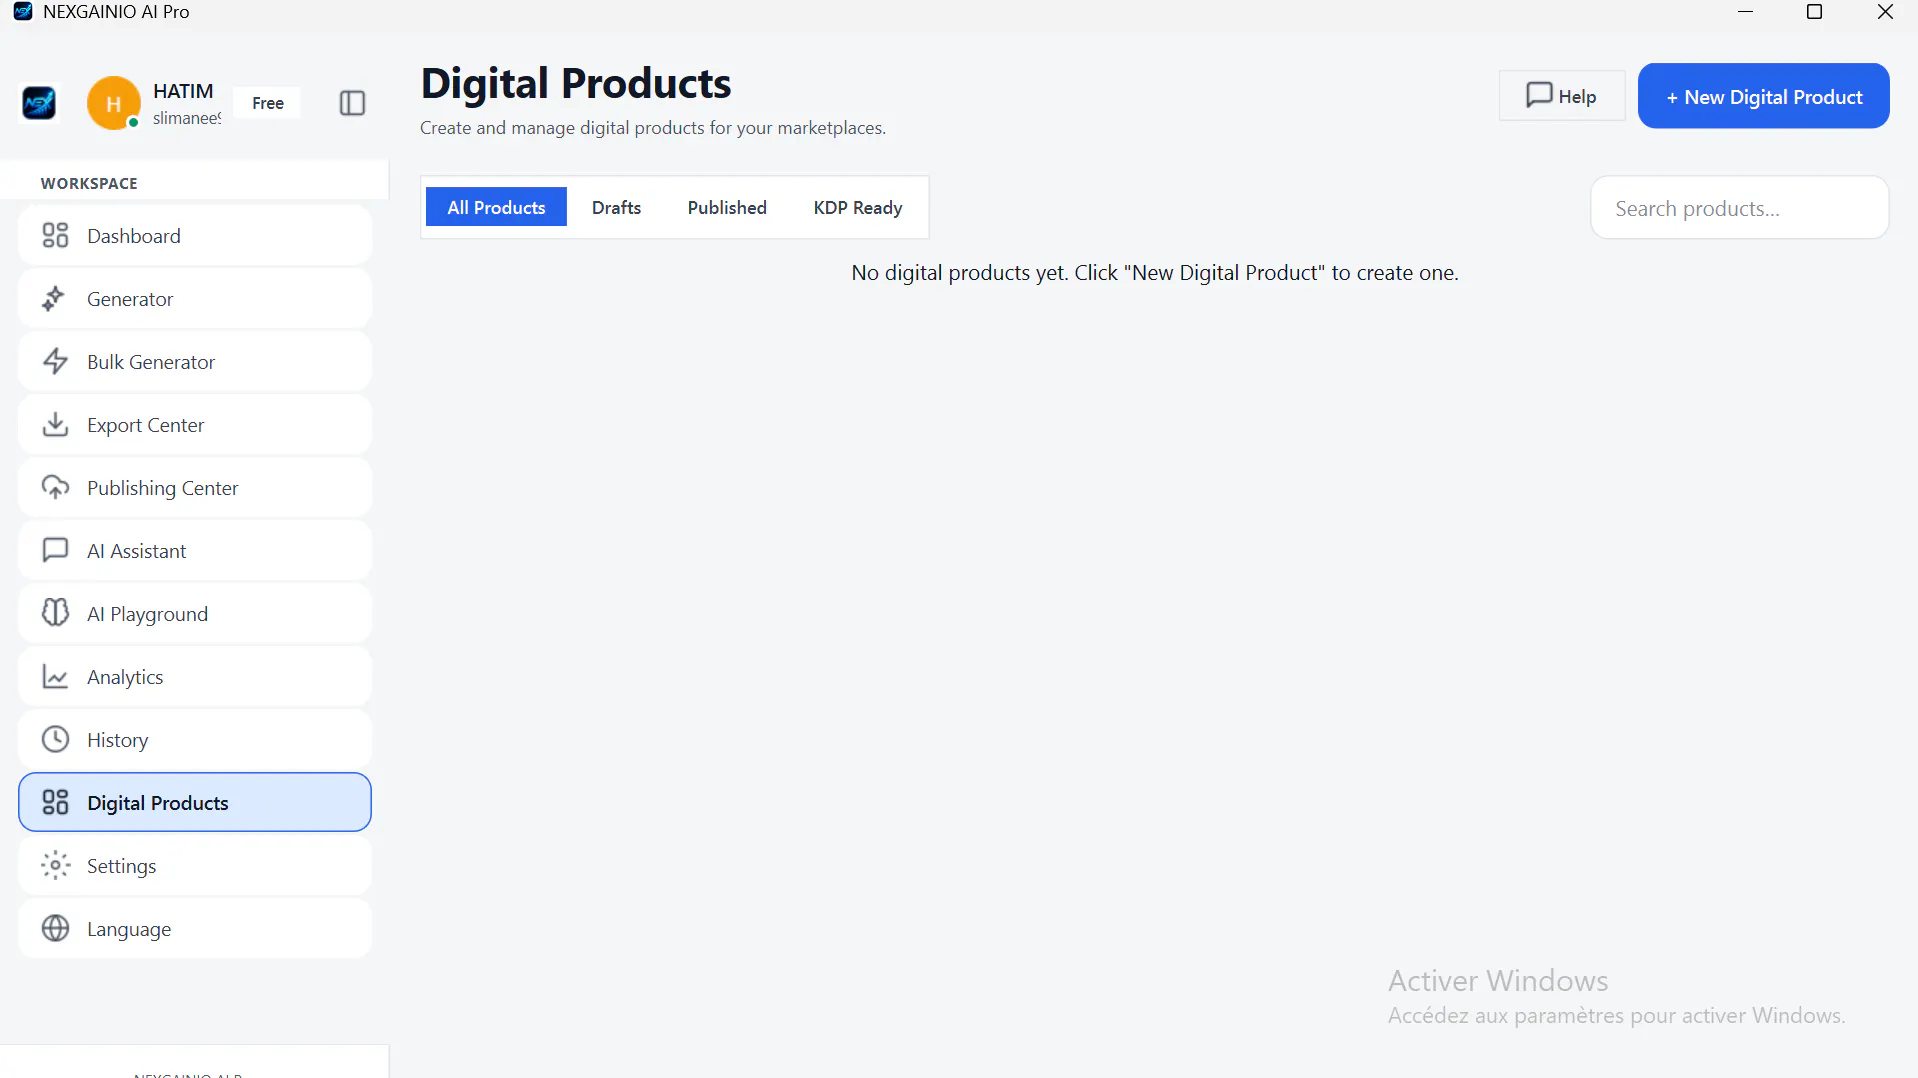
Task: Click the HATIM username text
Action: pyautogui.click(x=183, y=91)
